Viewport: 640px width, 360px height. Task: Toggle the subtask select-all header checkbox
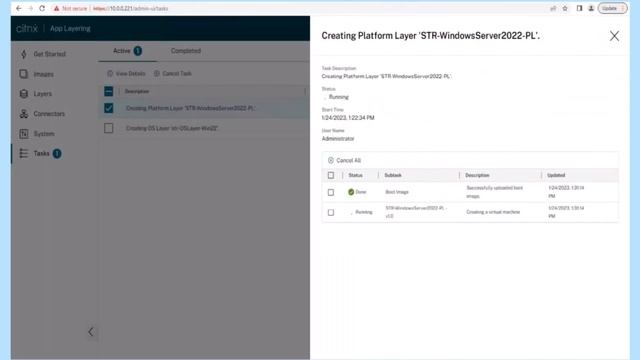click(x=331, y=175)
